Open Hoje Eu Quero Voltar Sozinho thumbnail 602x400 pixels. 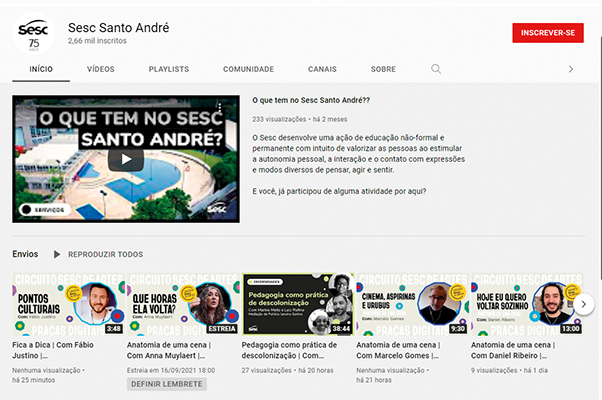coord(527,304)
